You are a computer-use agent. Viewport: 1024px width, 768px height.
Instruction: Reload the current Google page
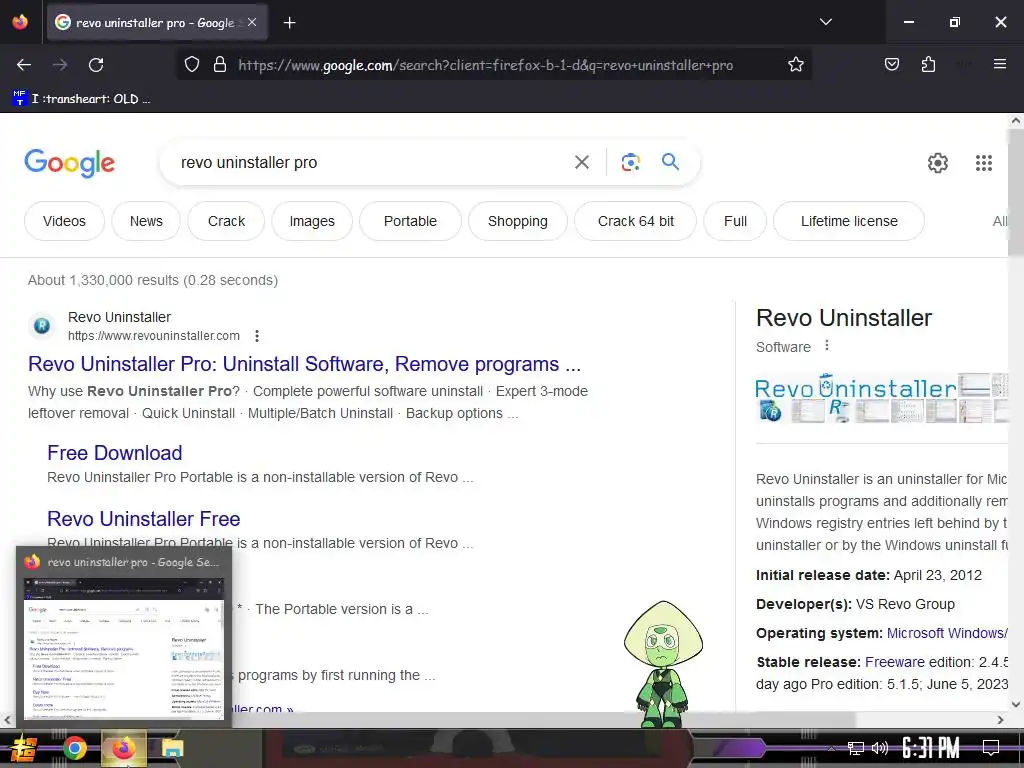[96, 65]
